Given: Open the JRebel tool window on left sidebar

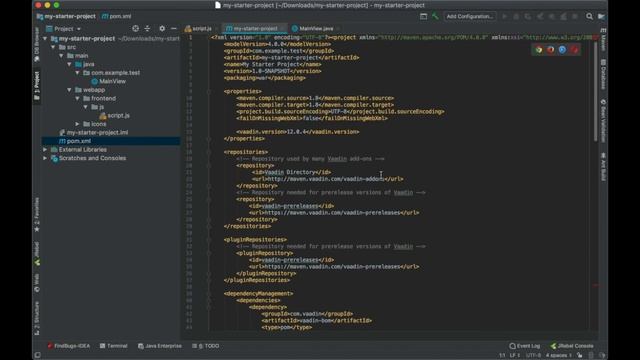Looking at the screenshot, I should point(37,254).
